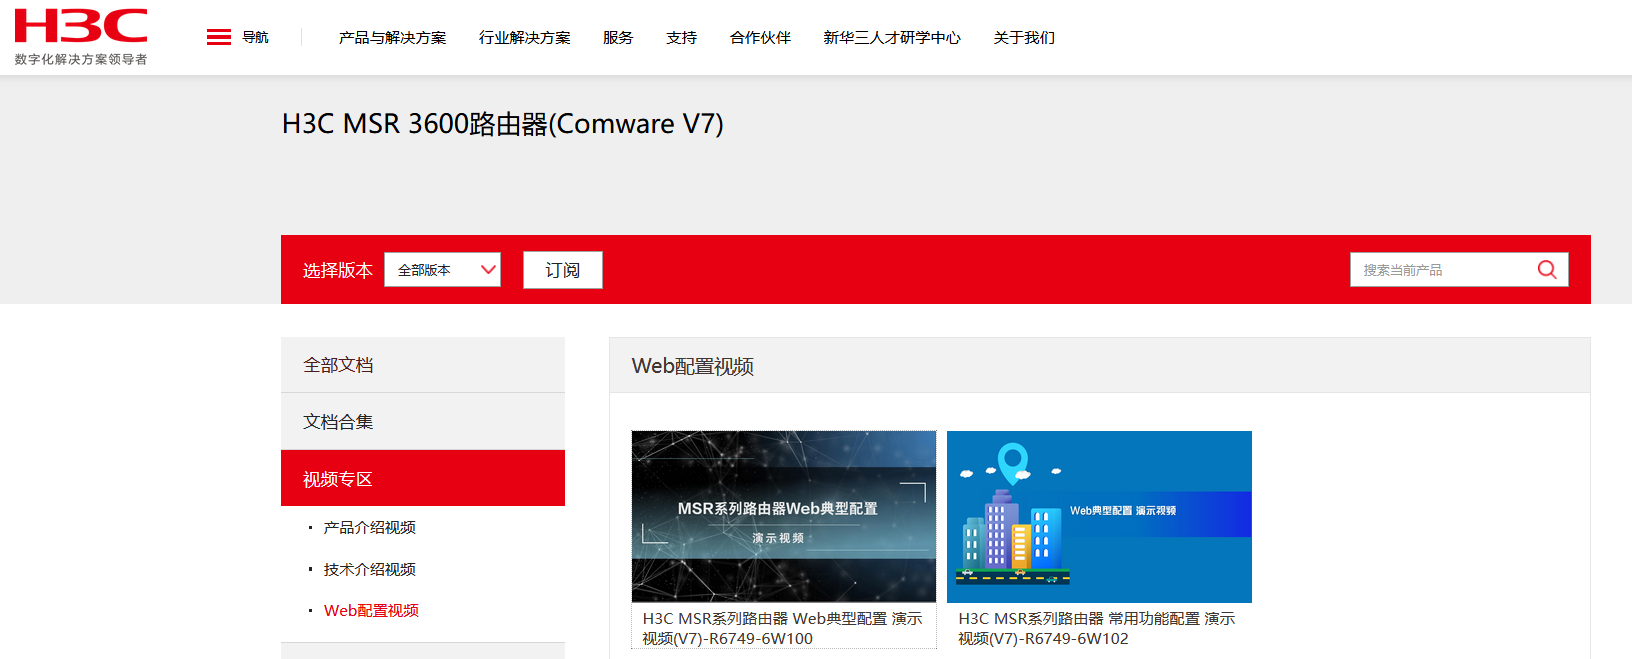Click the Web配置视频 section heading
Viewport: 1632px width, 659px height.
tap(693, 366)
